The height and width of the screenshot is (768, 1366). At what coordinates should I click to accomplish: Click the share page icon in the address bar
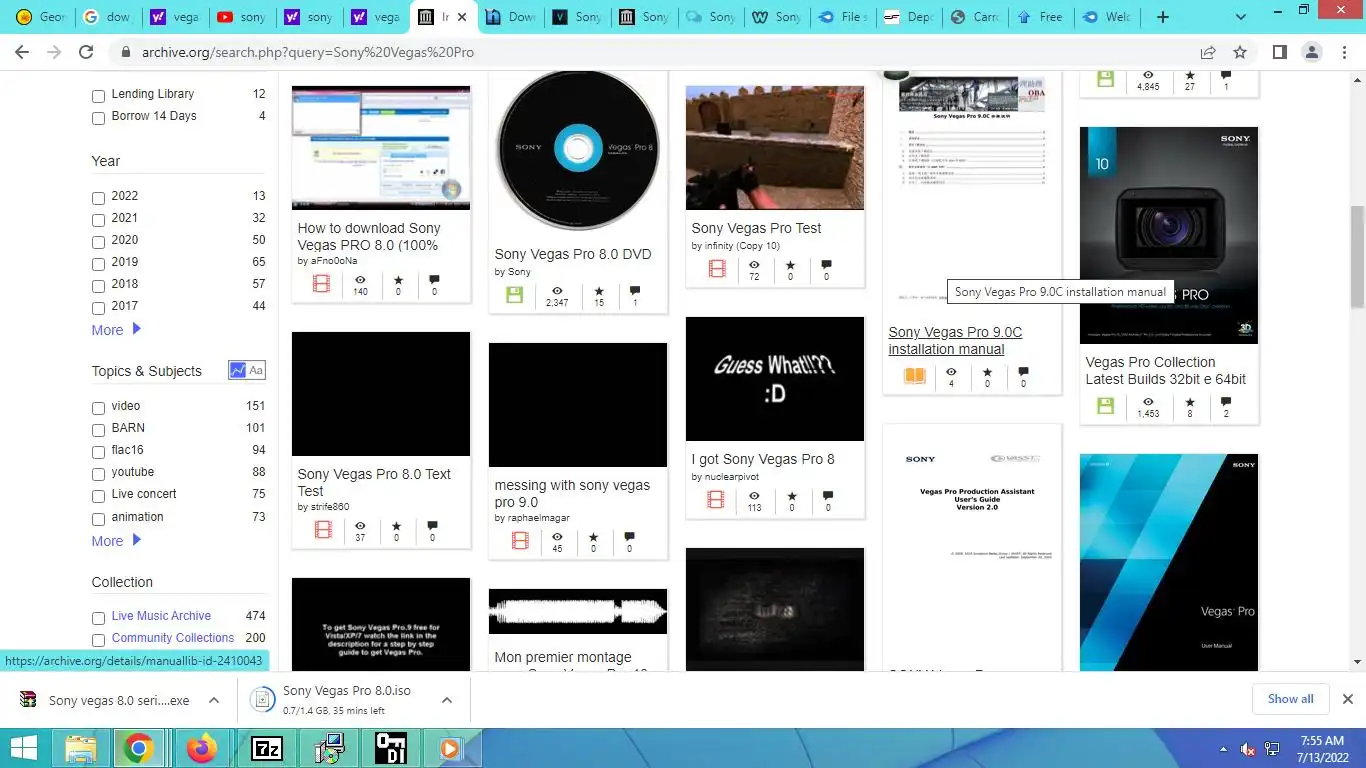click(1208, 52)
